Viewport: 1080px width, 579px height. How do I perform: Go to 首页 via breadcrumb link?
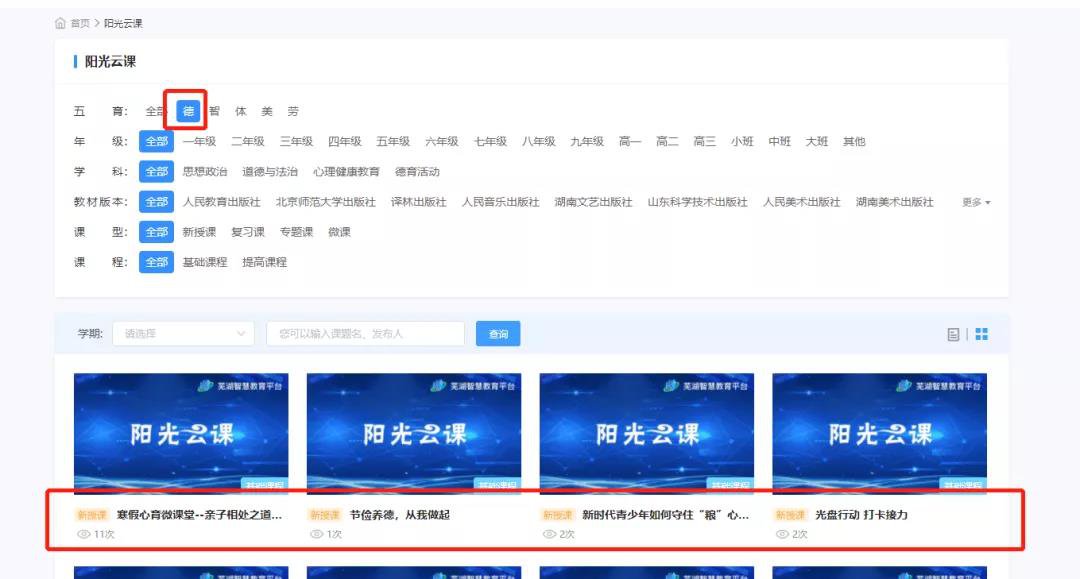[x=80, y=23]
